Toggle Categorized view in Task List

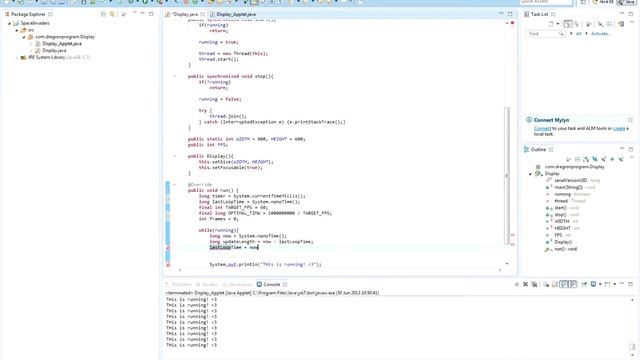(568, 24)
